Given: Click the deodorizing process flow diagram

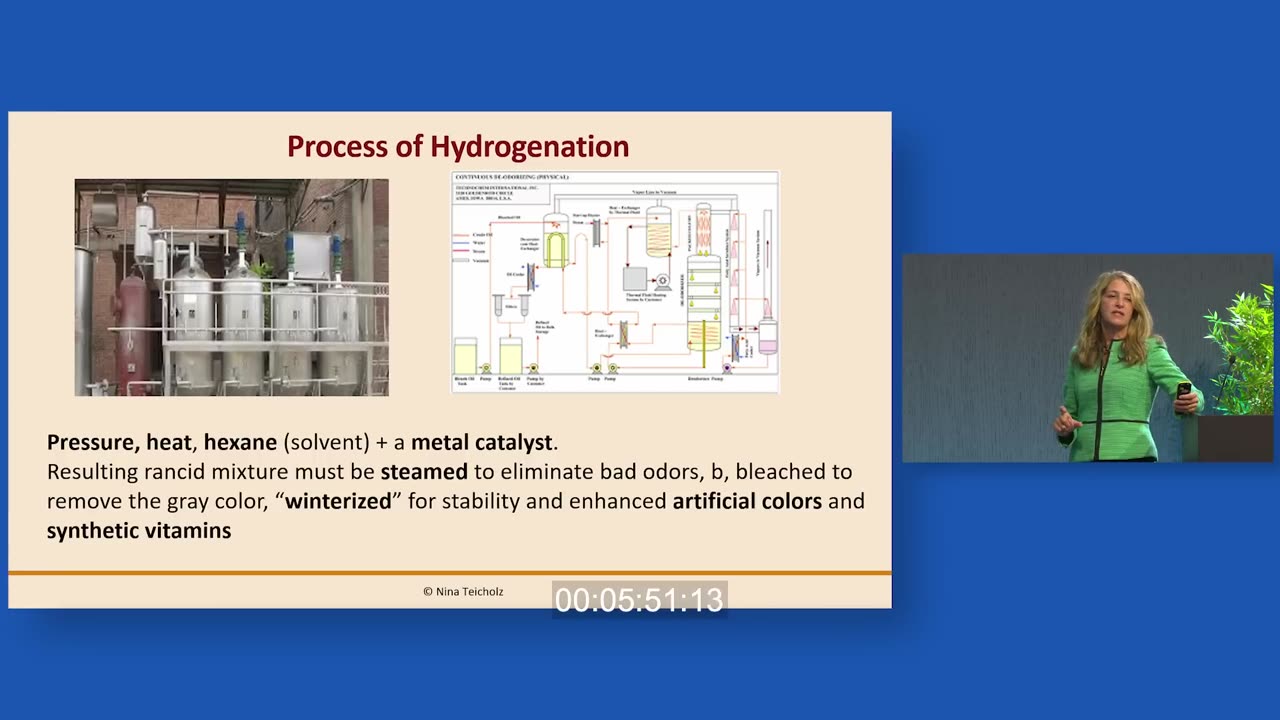Looking at the screenshot, I should [615, 282].
